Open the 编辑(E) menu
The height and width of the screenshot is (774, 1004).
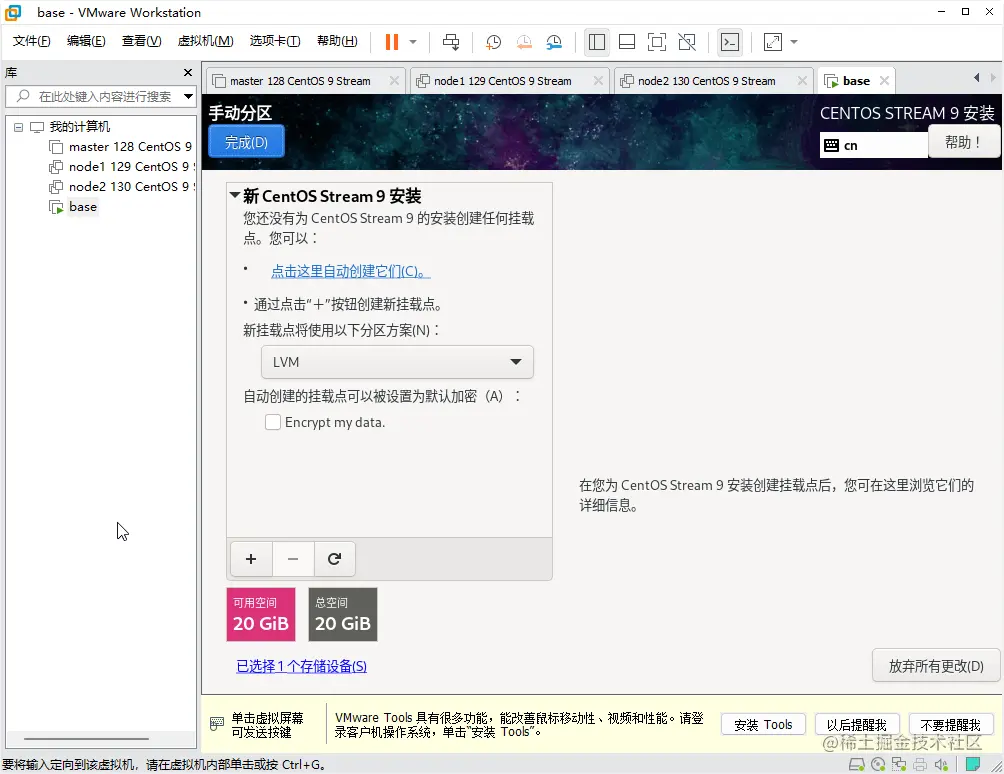coord(86,41)
